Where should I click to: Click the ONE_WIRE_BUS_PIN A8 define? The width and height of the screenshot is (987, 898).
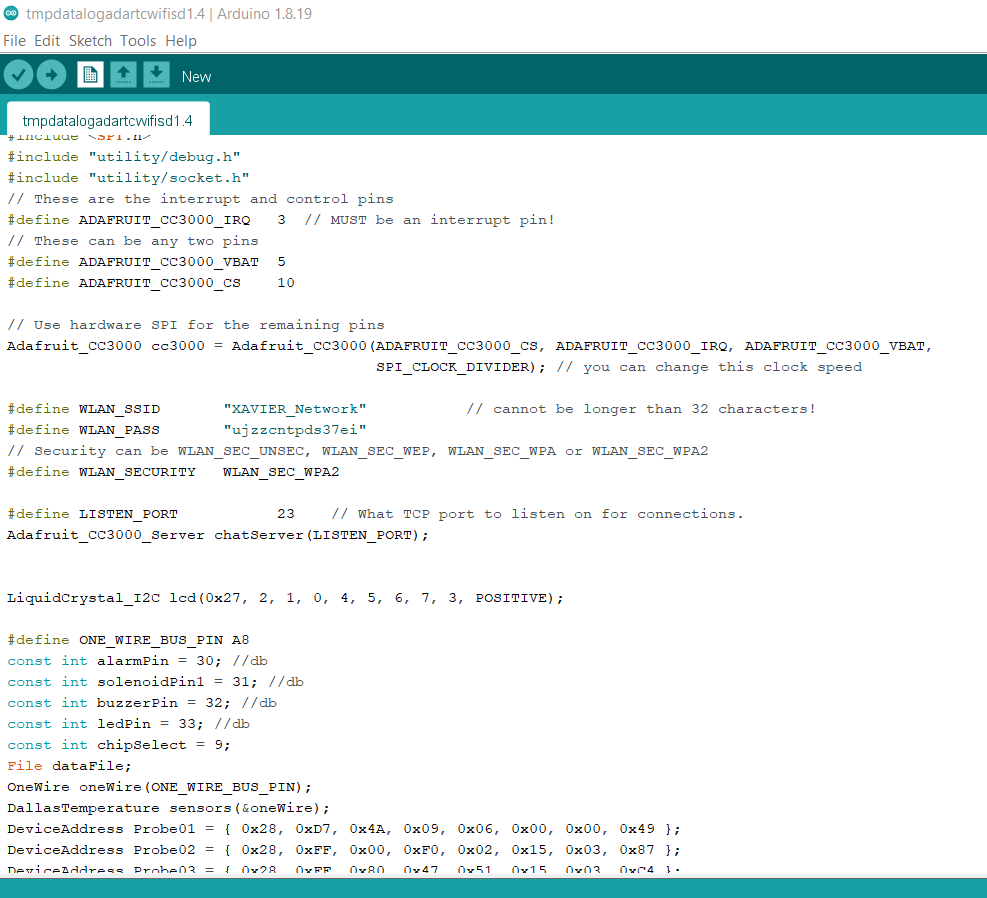128,640
